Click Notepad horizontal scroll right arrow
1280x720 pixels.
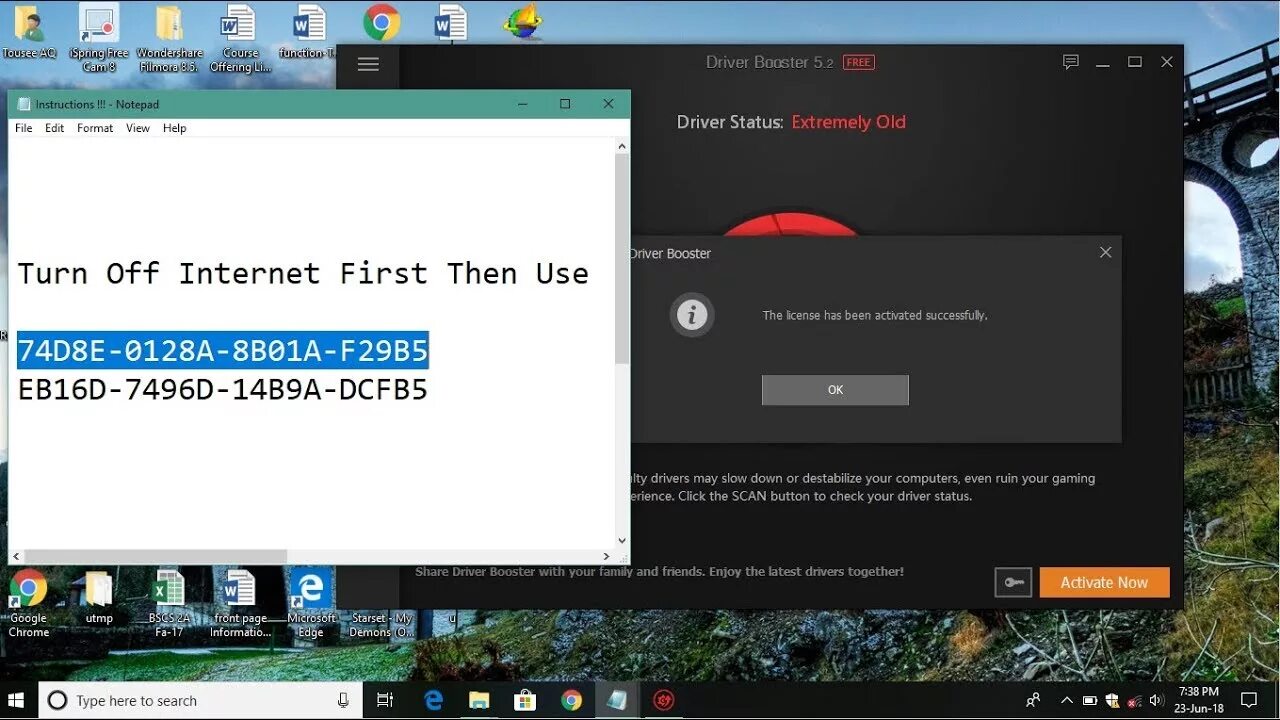[606, 556]
